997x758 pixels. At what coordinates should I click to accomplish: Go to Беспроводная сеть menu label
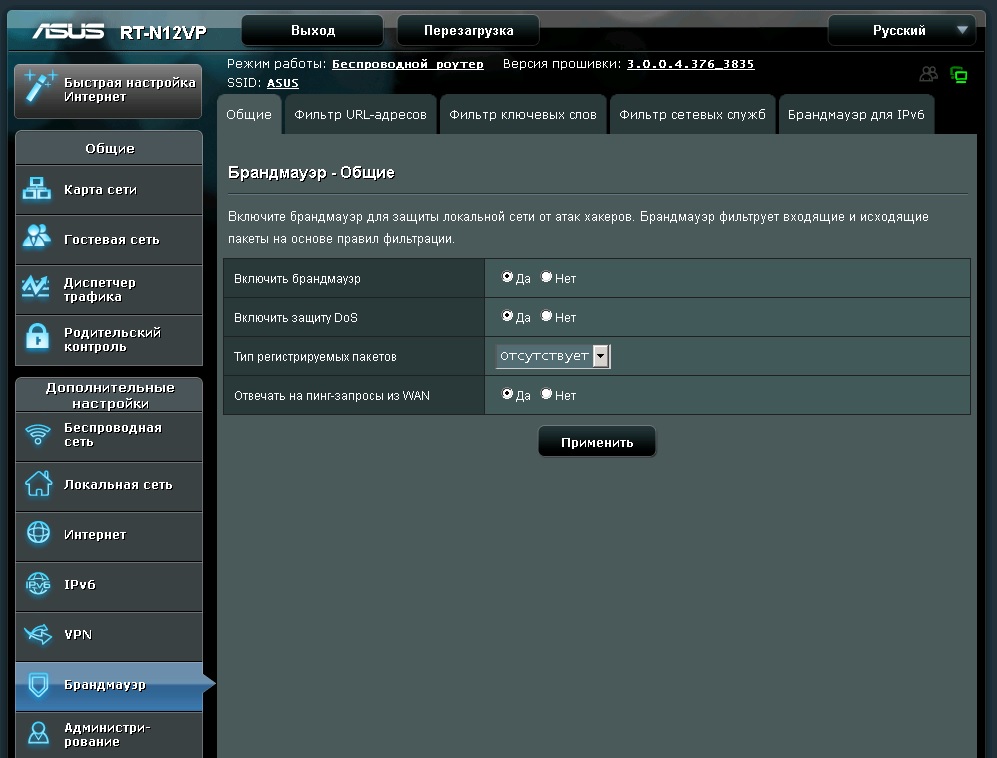113,435
